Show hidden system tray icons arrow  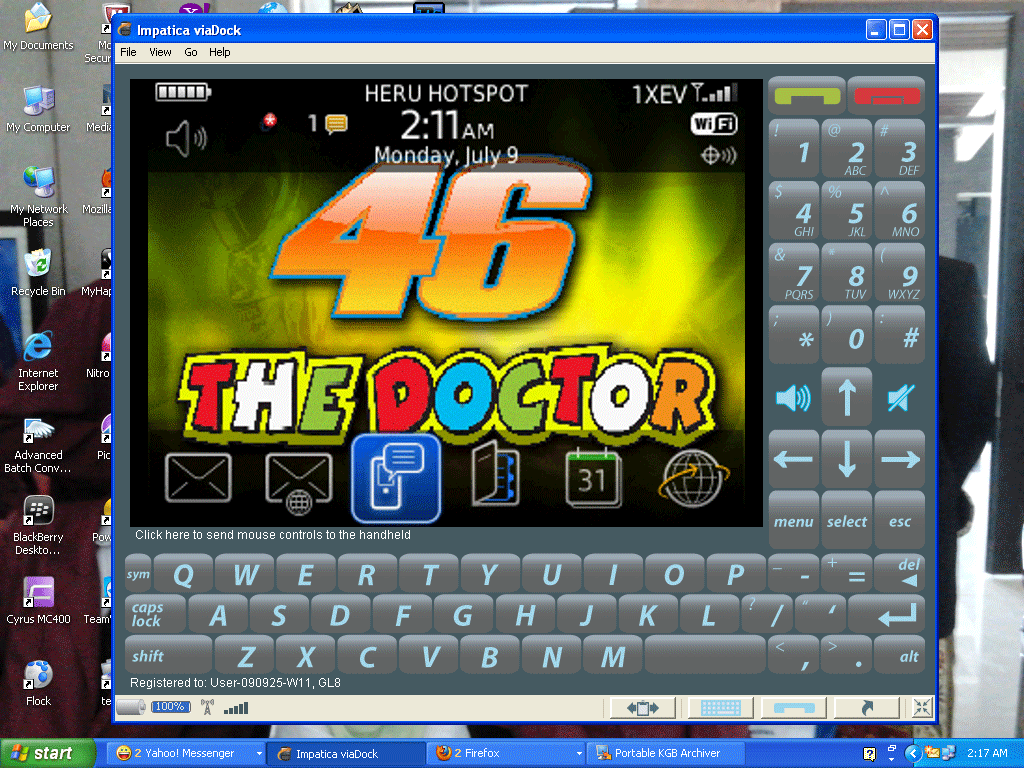pos(913,754)
